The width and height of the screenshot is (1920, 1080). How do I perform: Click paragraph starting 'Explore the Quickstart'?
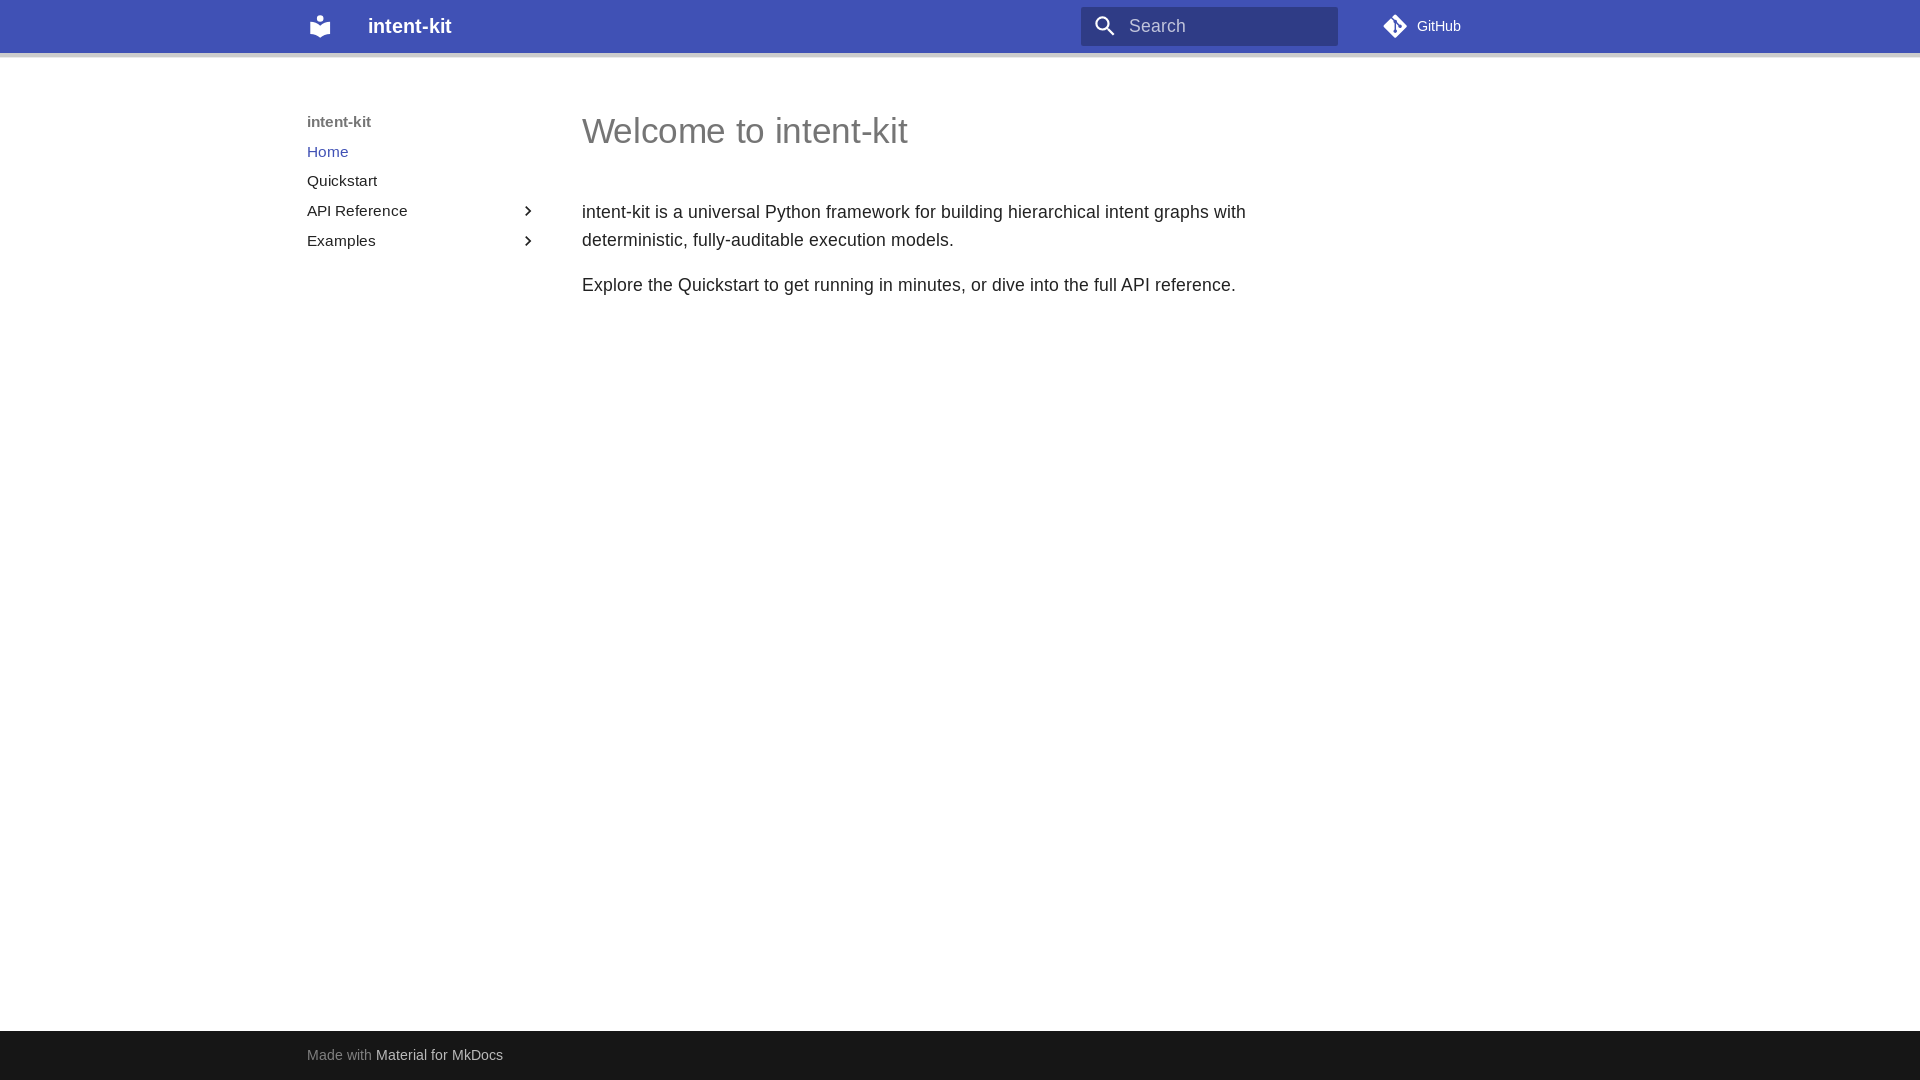click(909, 285)
